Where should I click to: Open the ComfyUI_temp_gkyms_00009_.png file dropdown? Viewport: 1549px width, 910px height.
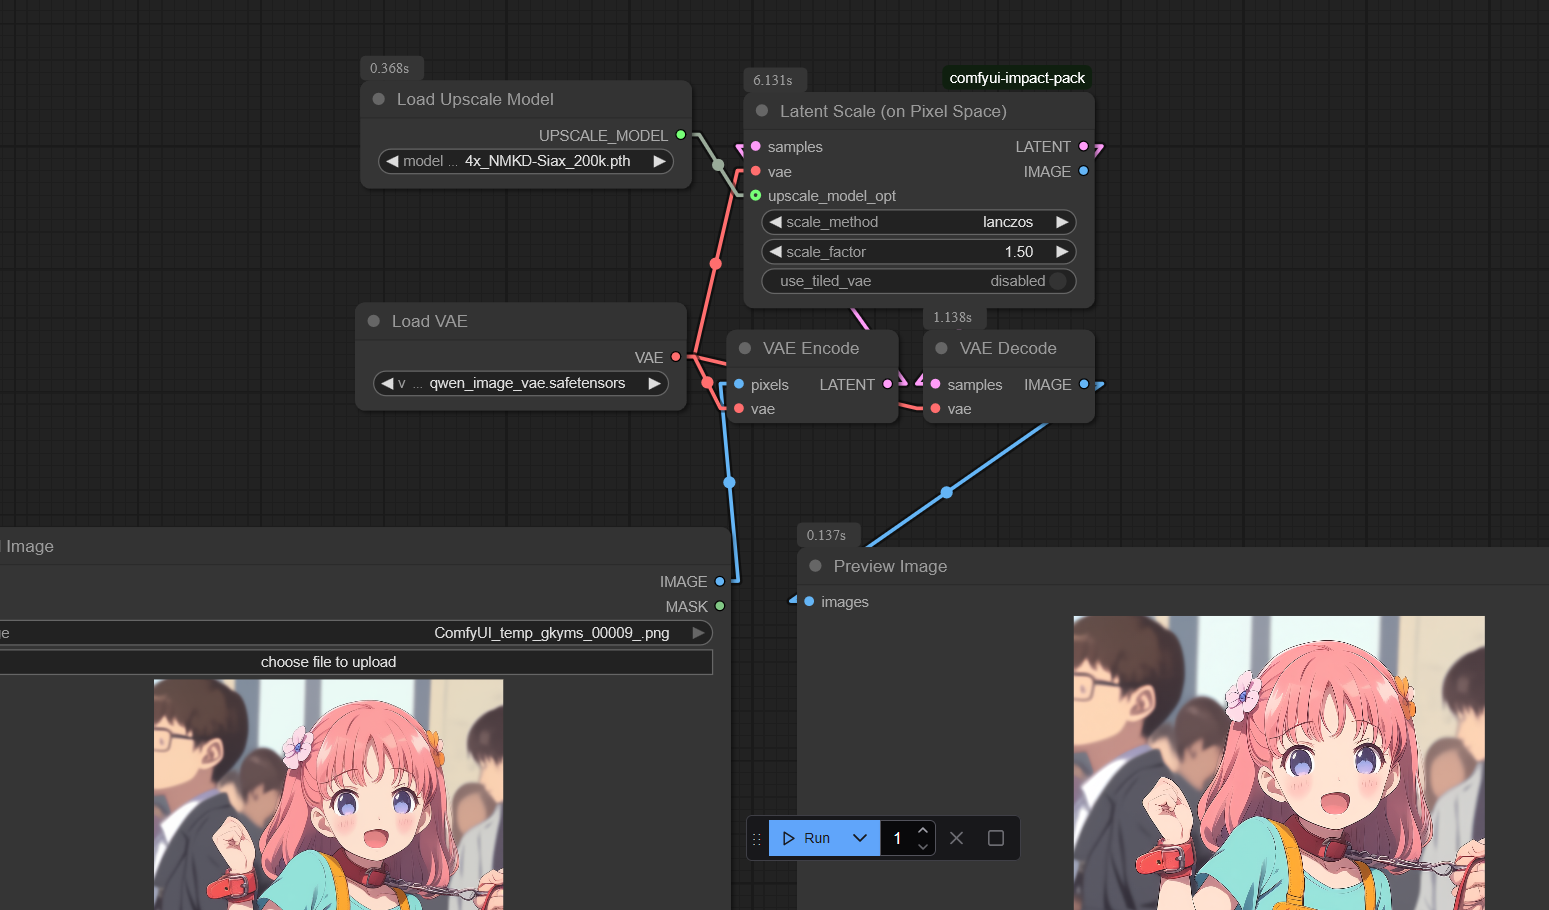[356, 633]
